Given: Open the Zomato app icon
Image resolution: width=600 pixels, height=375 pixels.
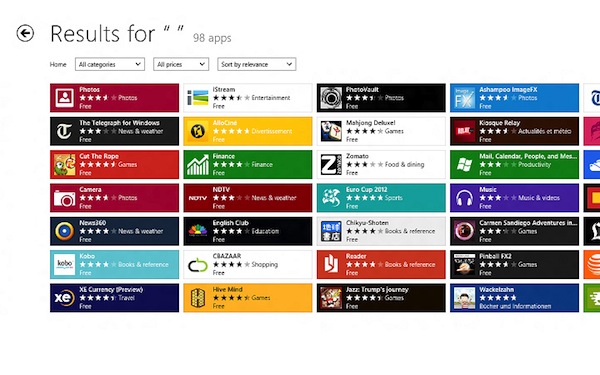Looking at the screenshot, I should (331, 165).
